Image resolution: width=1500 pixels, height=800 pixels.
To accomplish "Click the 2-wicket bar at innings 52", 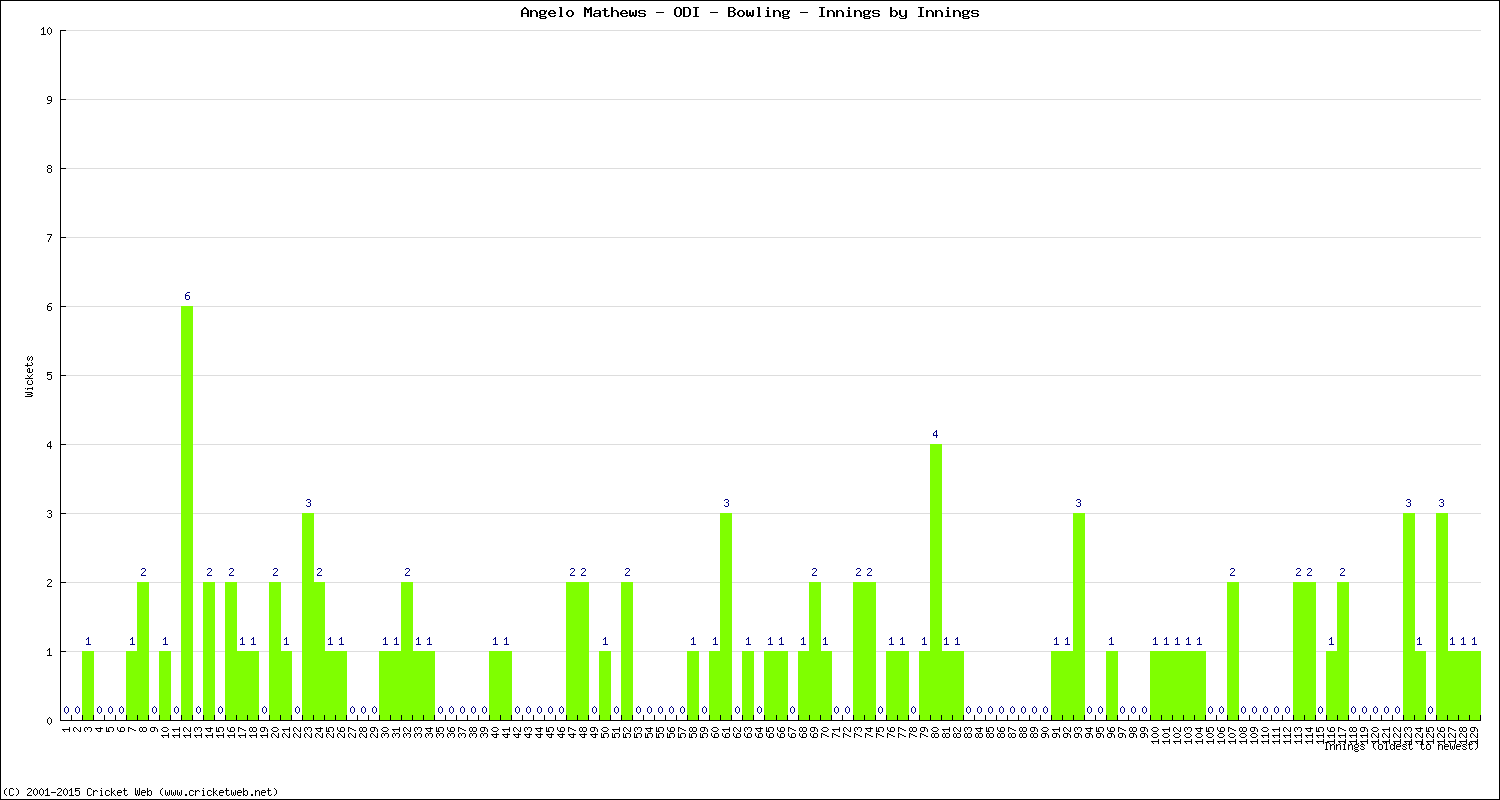I will coord(627,651).
